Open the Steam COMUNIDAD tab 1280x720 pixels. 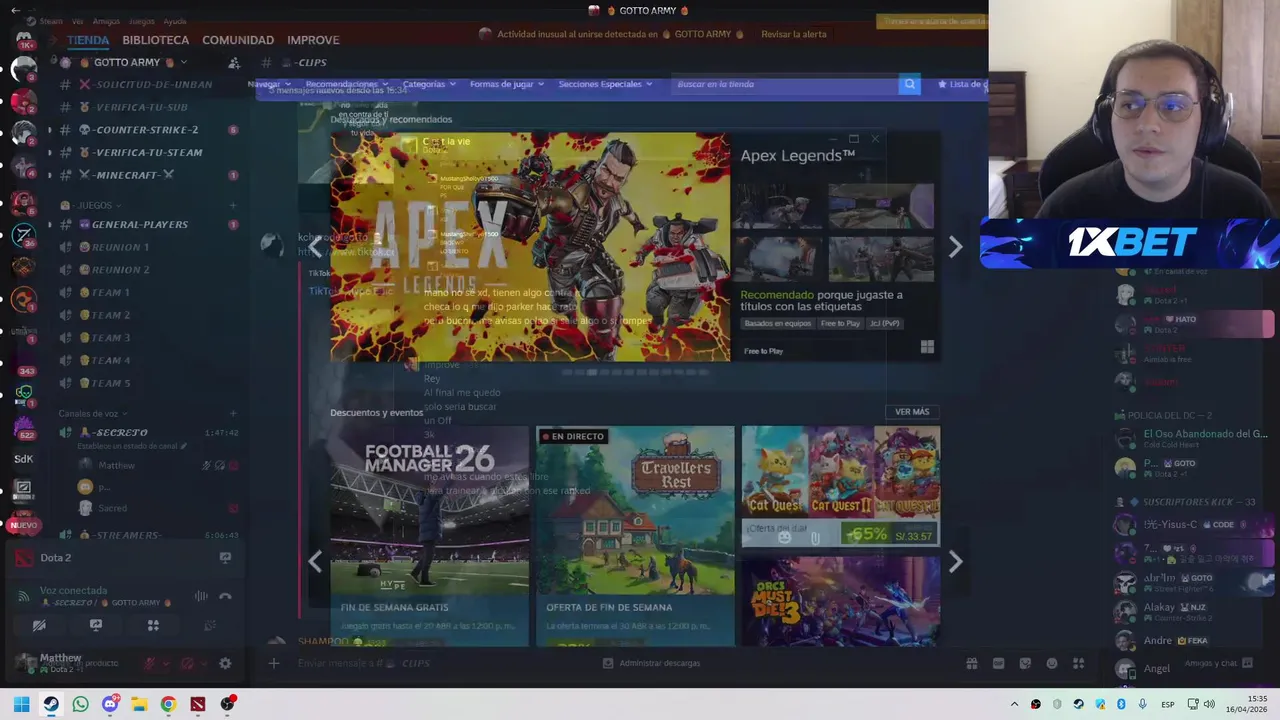point(238,40)
